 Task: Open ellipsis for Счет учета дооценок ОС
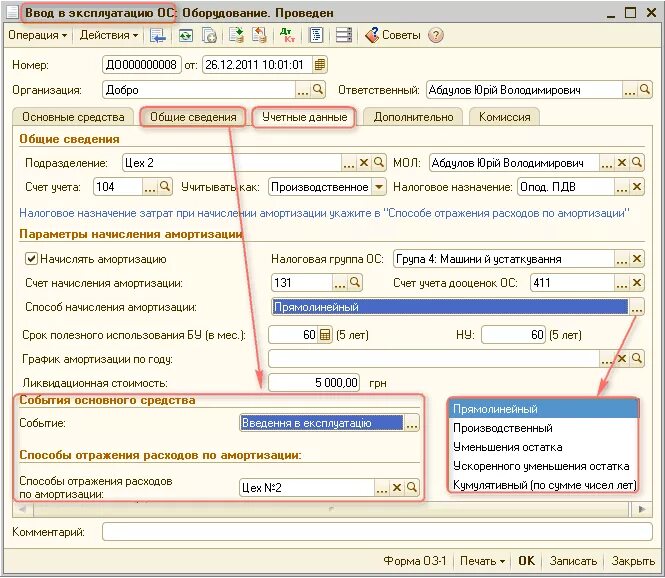coord(622,283)
